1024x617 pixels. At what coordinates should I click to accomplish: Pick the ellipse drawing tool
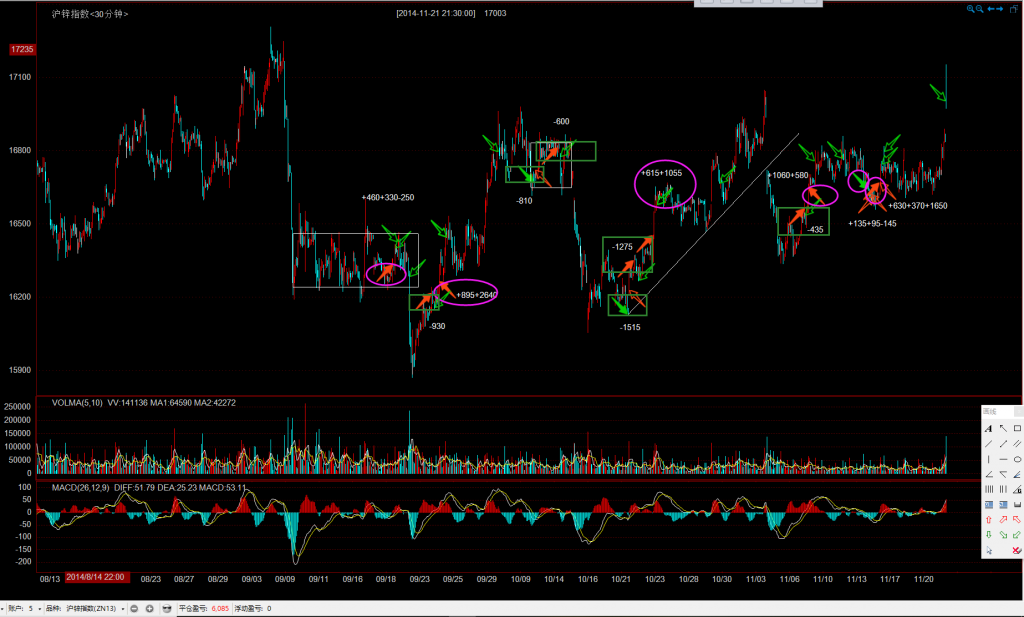pyautogui.click(x=1017, y=459)
